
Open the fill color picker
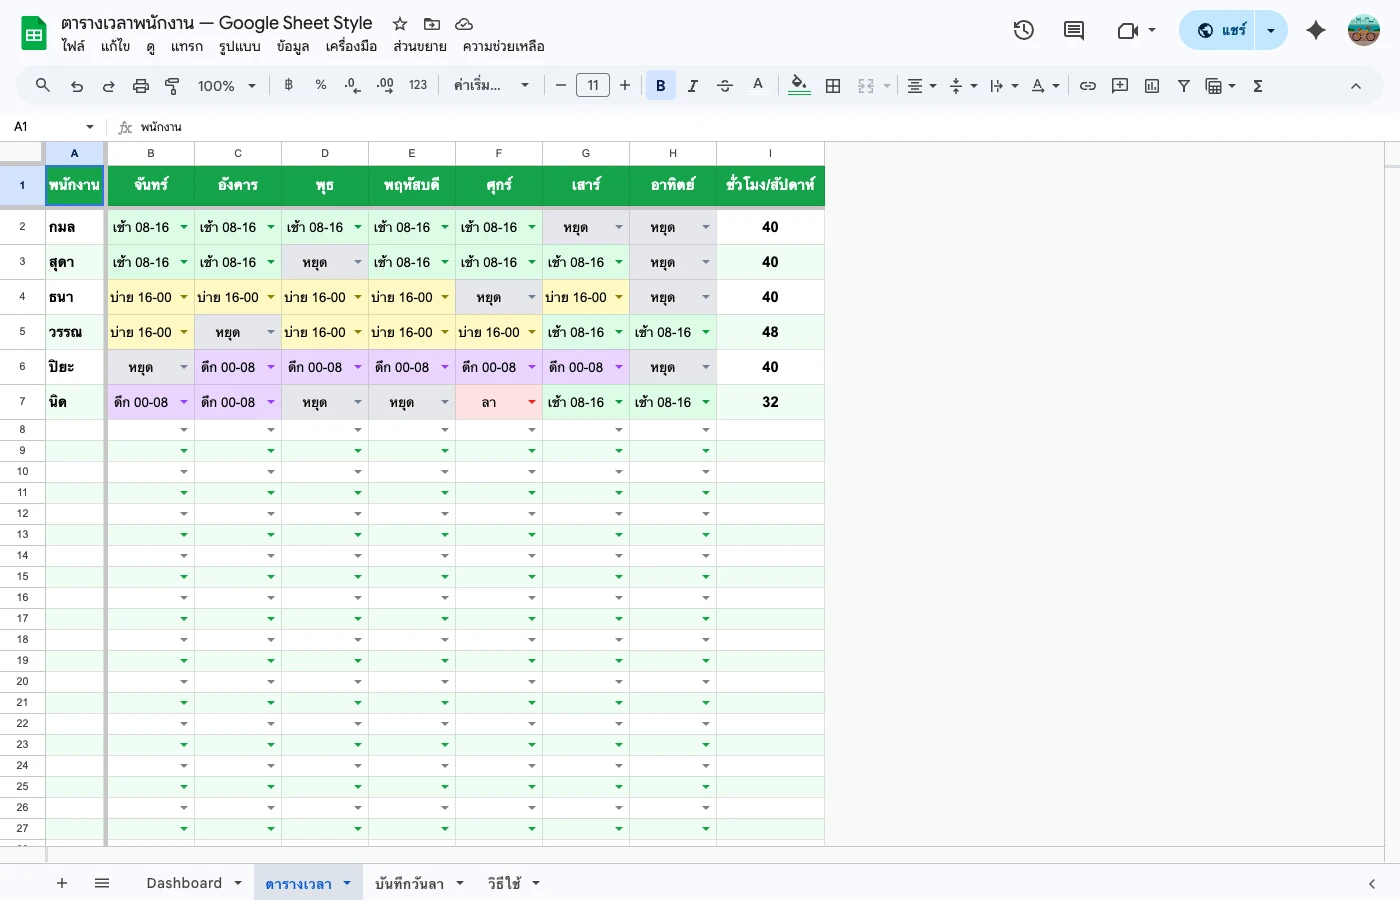pyautogui.click(x=799, y=85)
